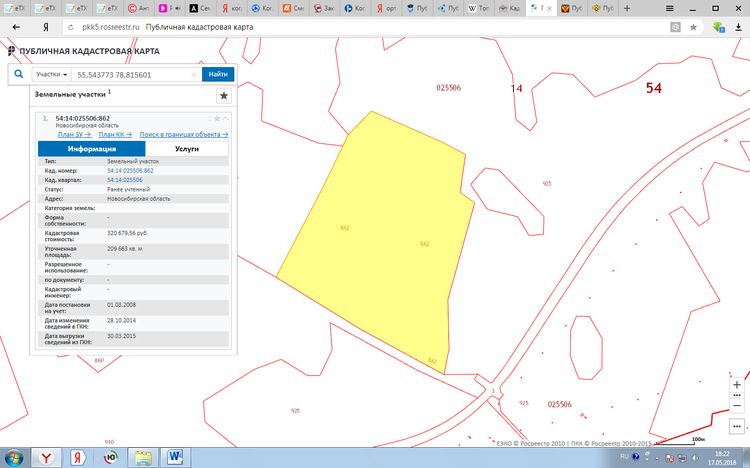Image resolution: width=750 pixels, height=468 pixels.
Task: Open the Ю application taskbar icon
Action: click(110, 458)
